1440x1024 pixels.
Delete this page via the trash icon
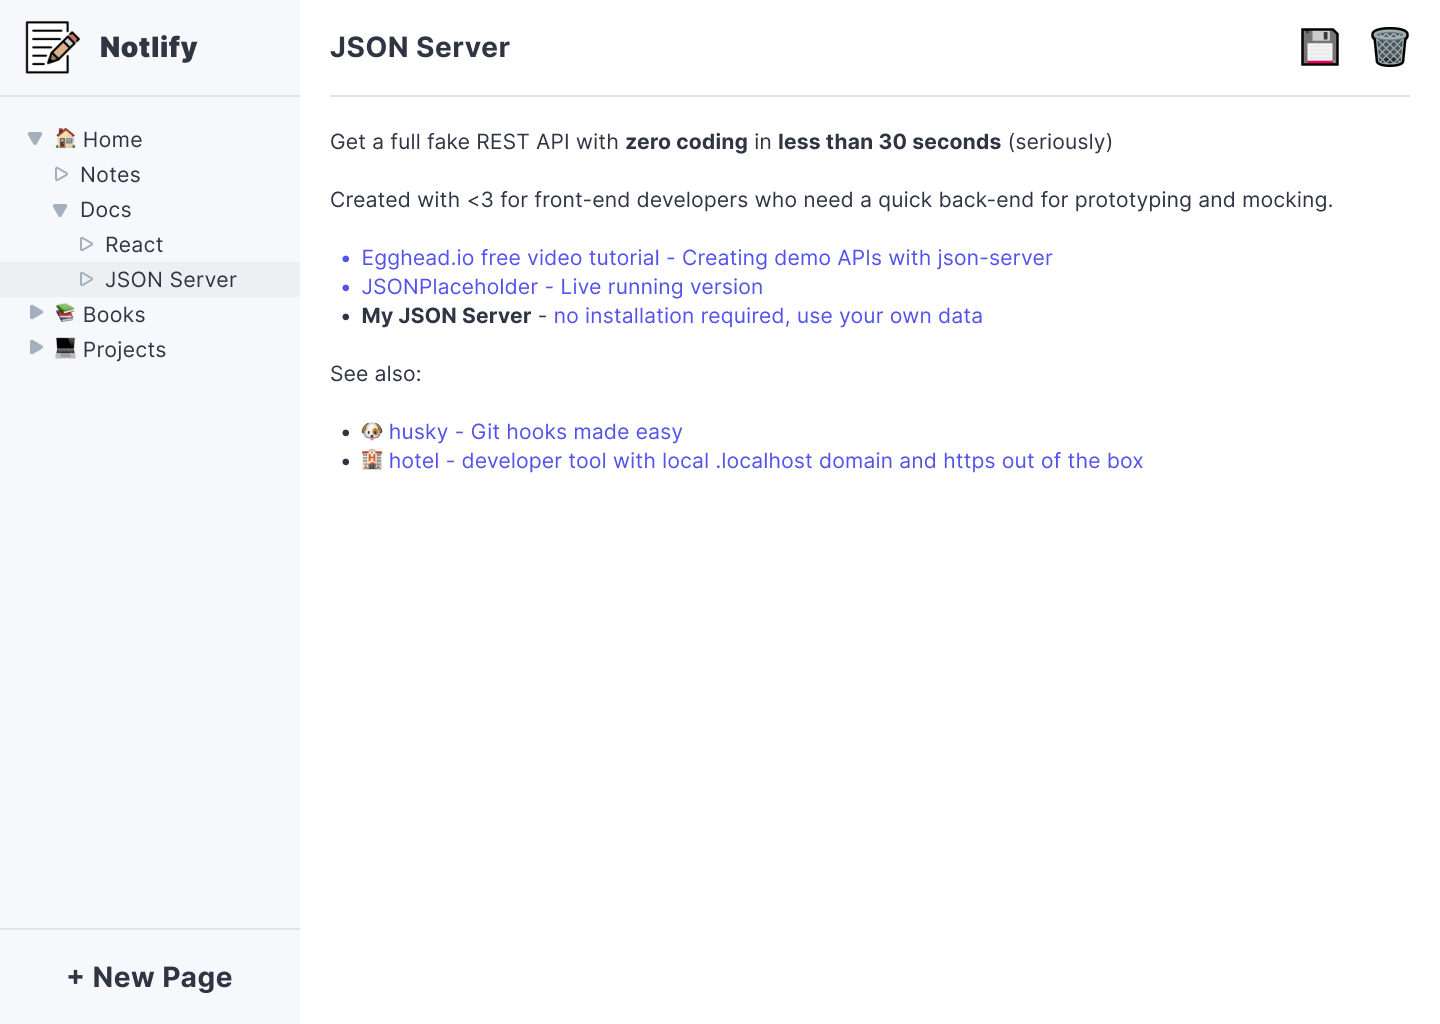click(1390, 46)
